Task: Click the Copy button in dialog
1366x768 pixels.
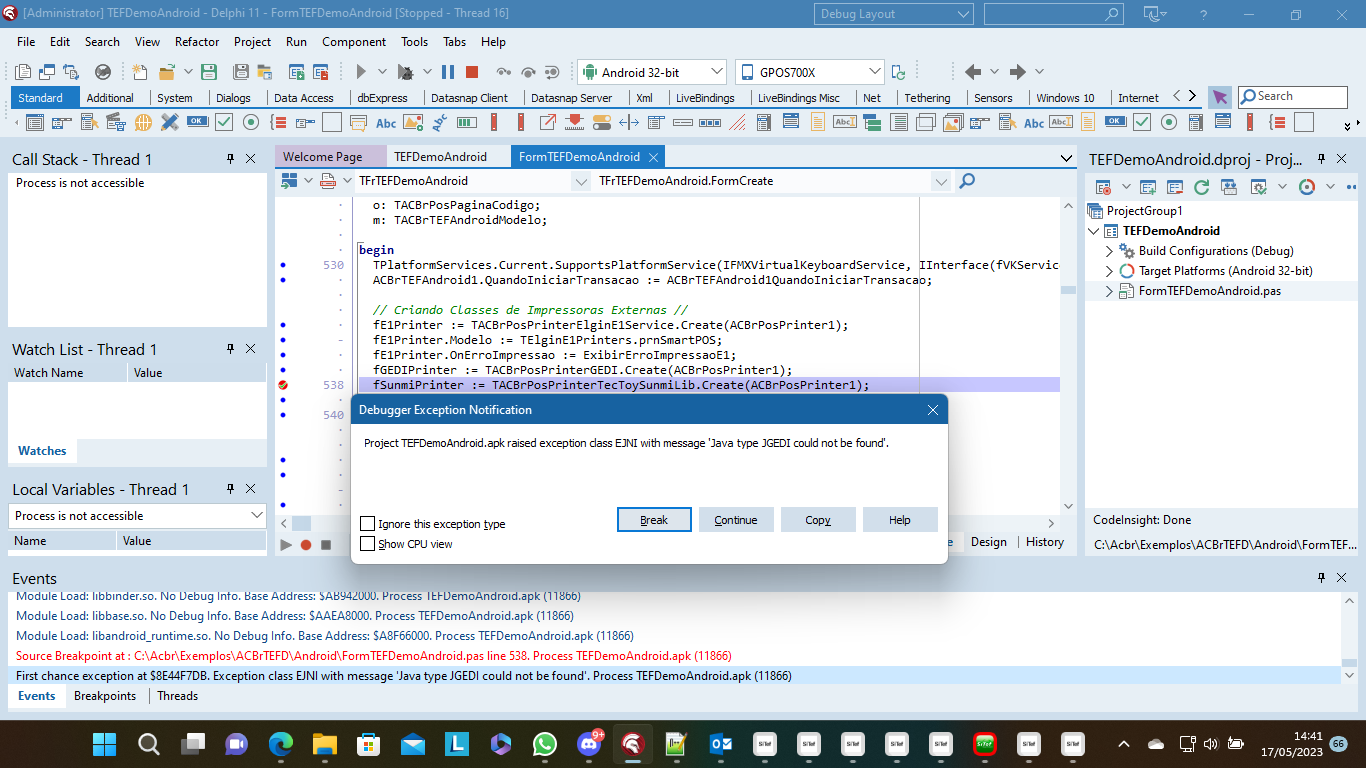Action: coord(818,520)
